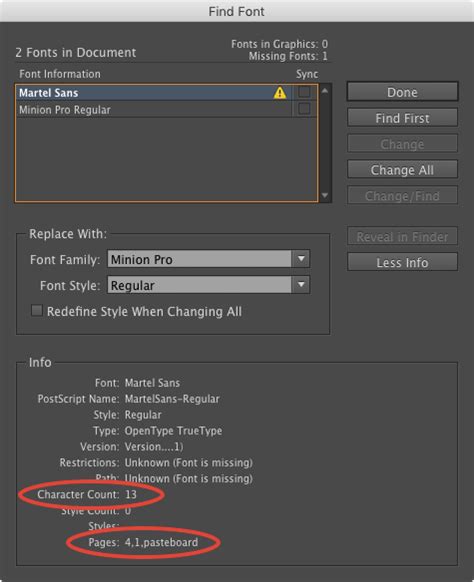
Task: Open the Font Style dropdown arrow
Action: click(x=301, y=285)
